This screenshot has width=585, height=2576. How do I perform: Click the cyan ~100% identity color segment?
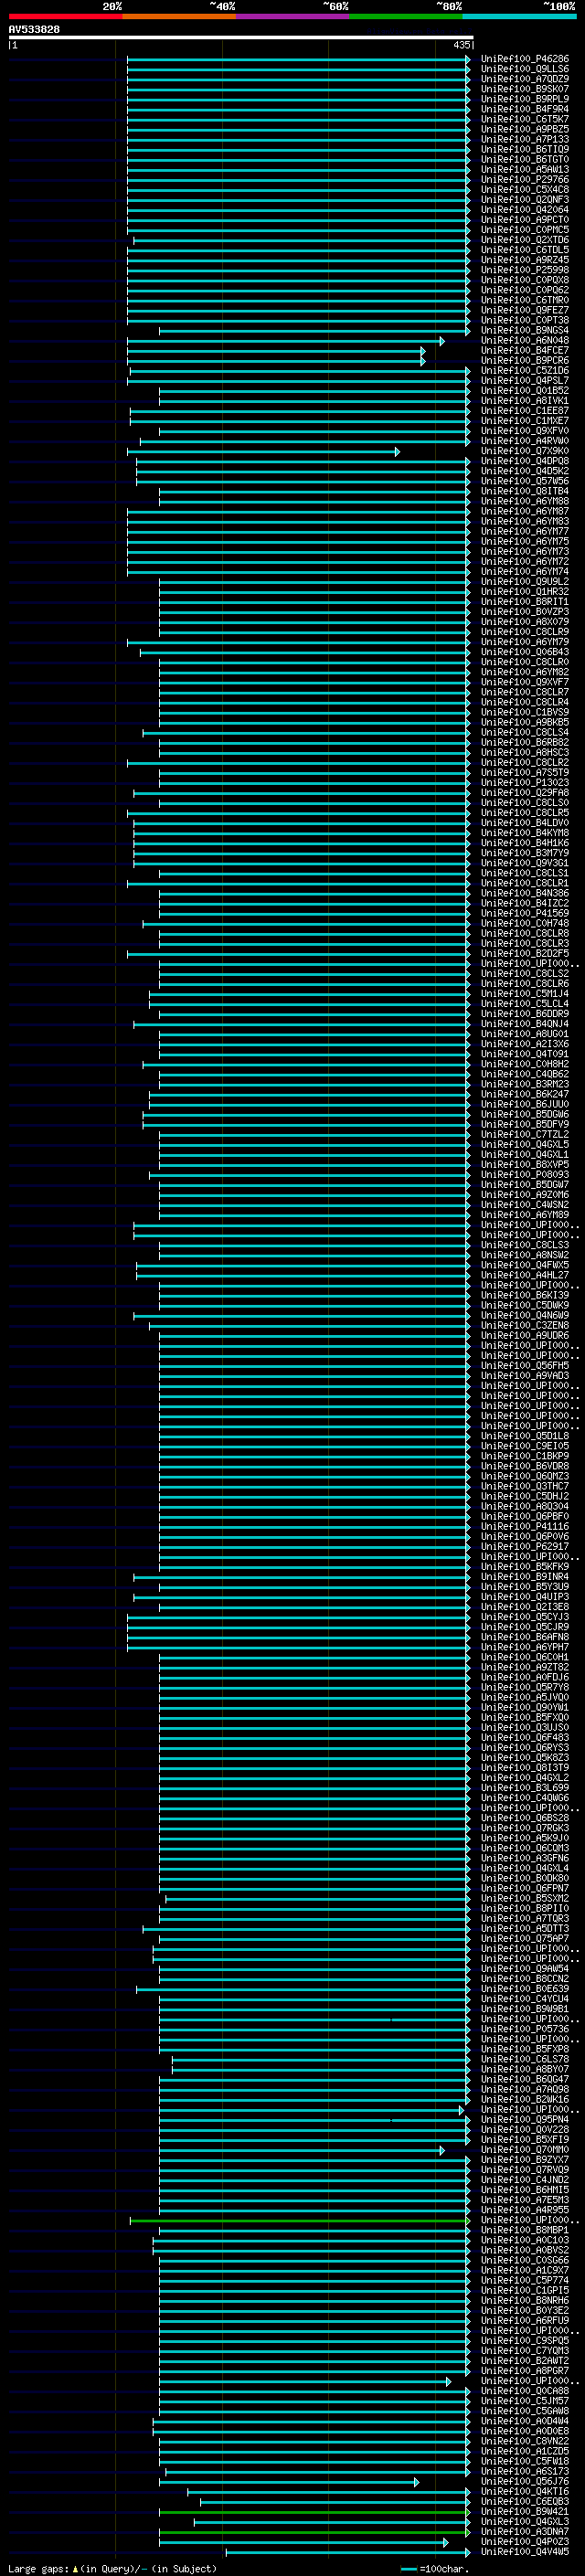click(519, 16)
